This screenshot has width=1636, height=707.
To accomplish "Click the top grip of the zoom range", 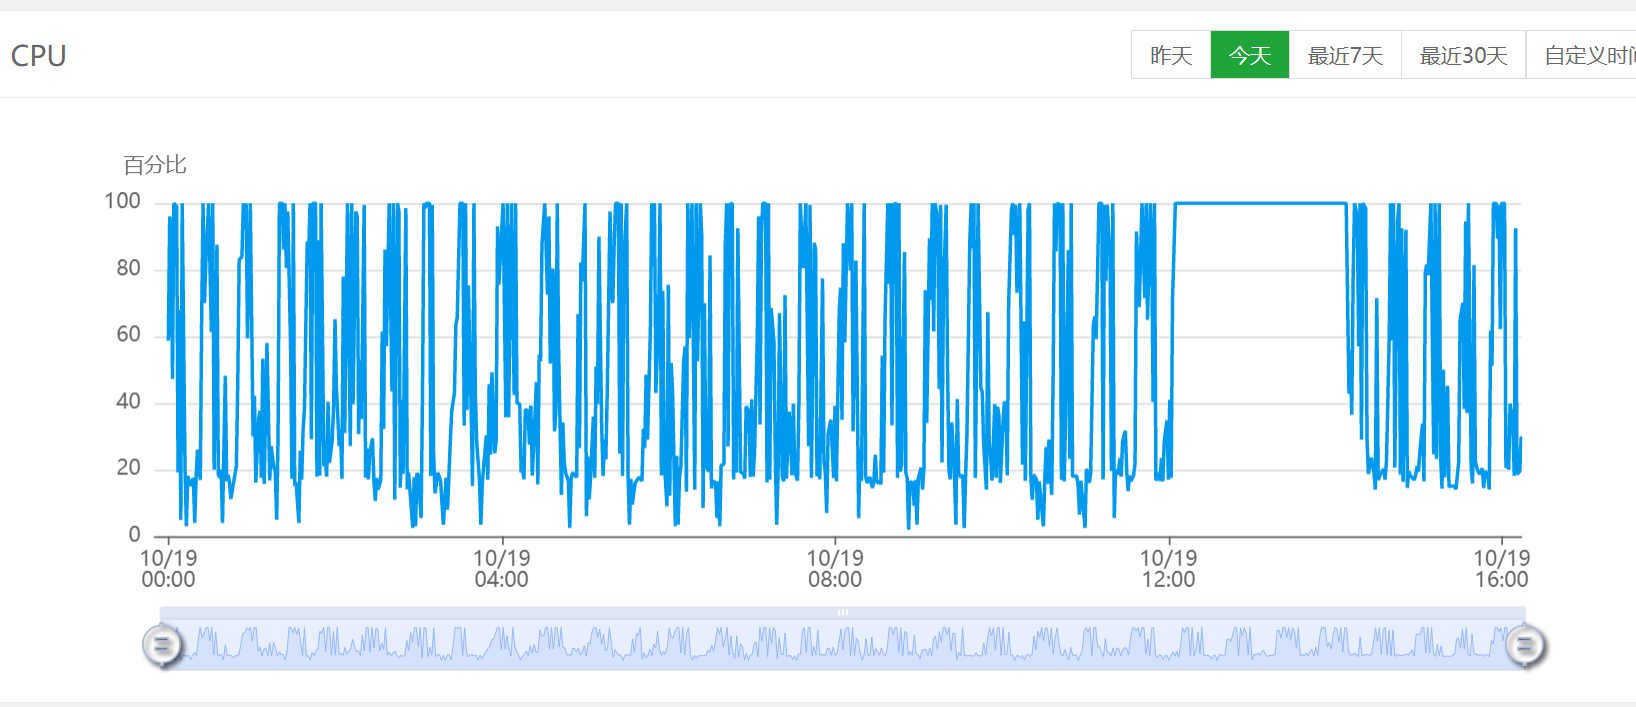I will 843,612.
